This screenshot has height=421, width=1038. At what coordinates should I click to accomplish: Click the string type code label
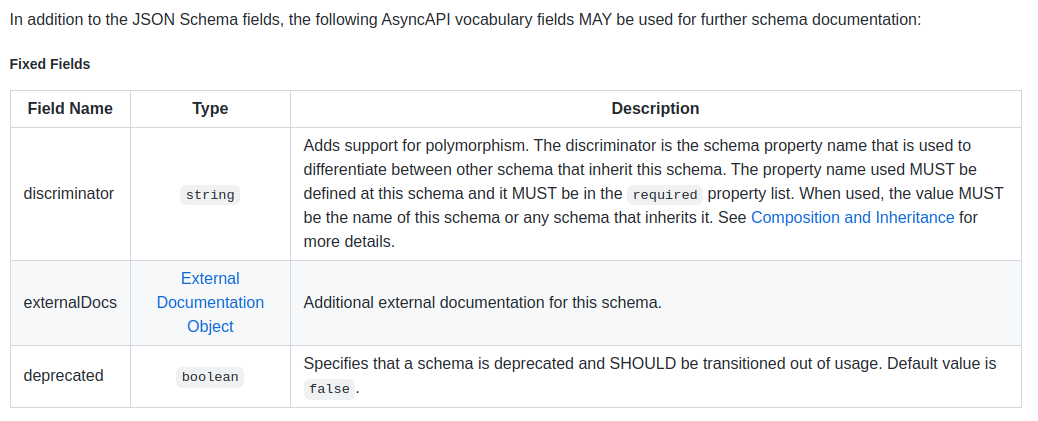click(210, 195)
